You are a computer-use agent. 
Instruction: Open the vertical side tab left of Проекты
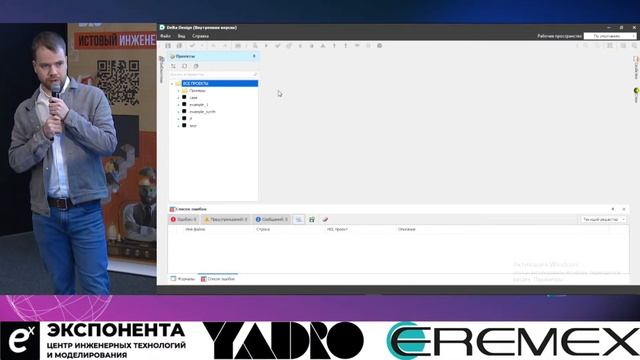[x=162, y=69]
